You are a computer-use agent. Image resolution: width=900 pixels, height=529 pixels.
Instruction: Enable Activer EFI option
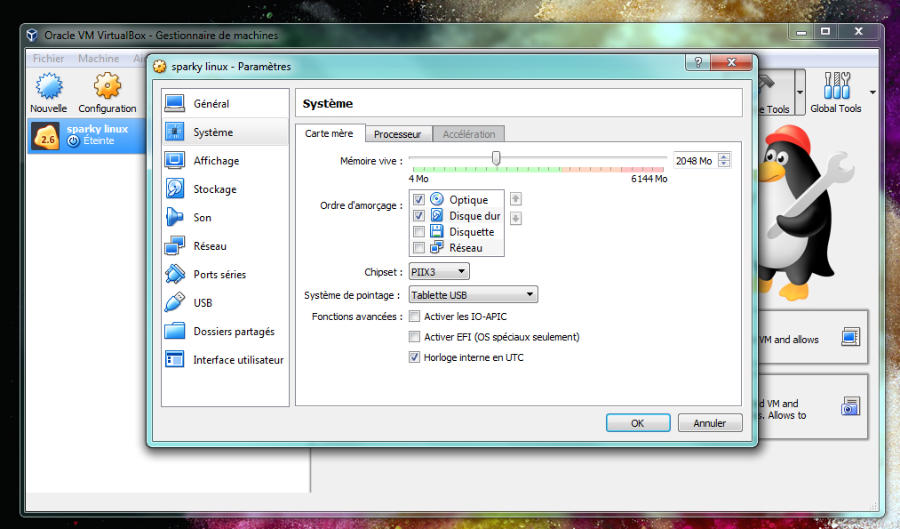[414, 337]
